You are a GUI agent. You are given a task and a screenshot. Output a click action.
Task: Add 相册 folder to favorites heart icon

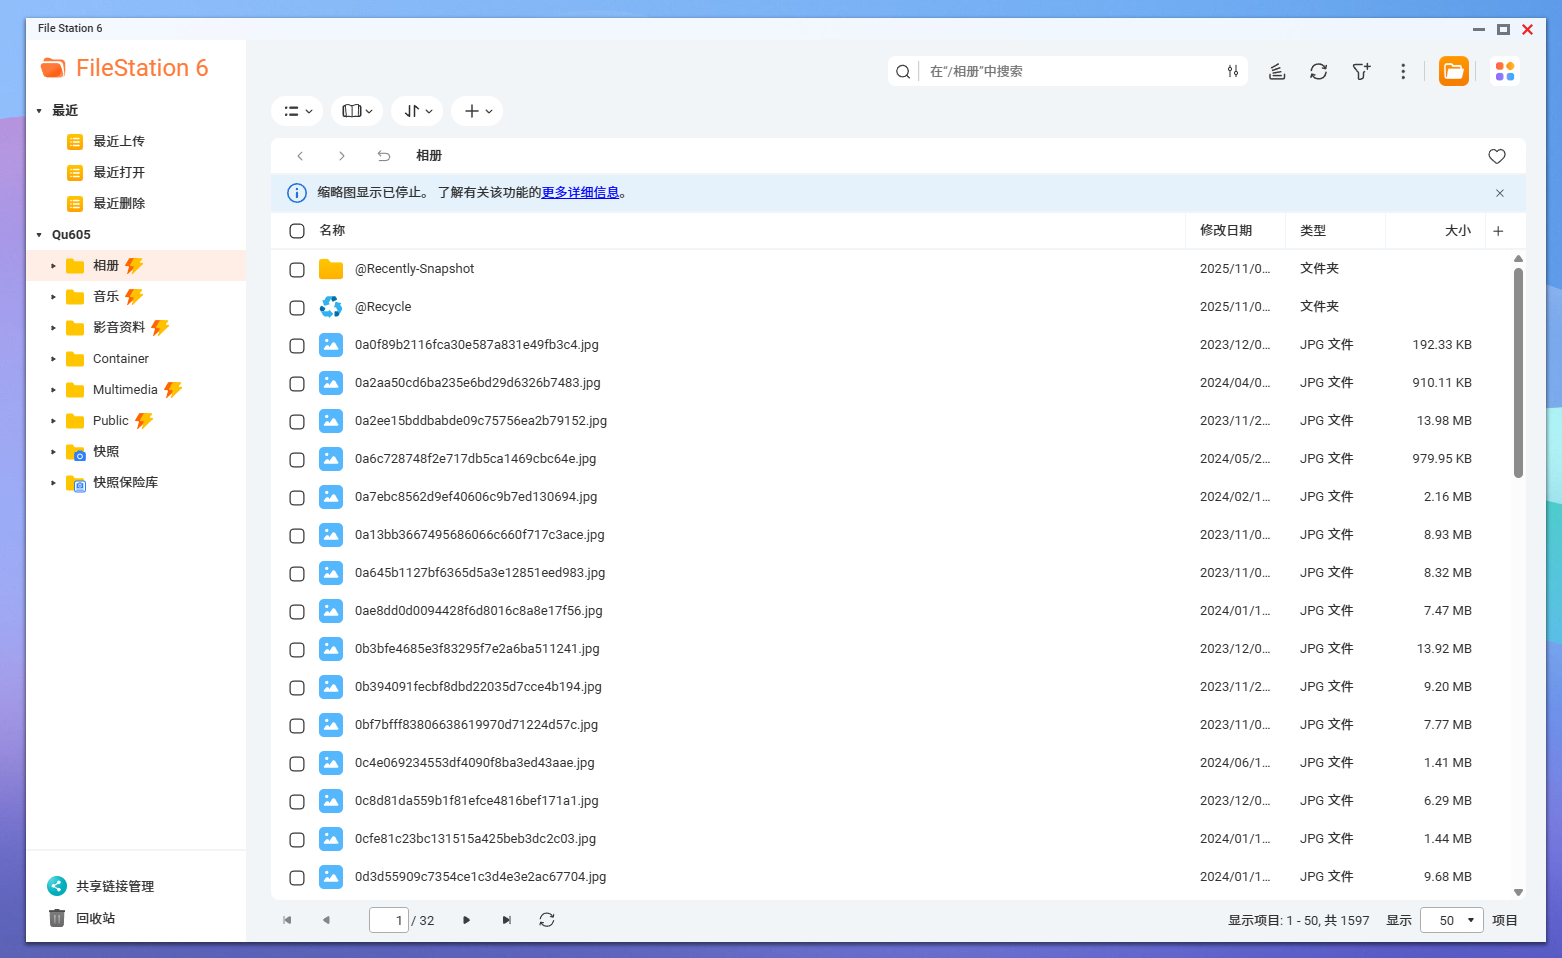1496,156
